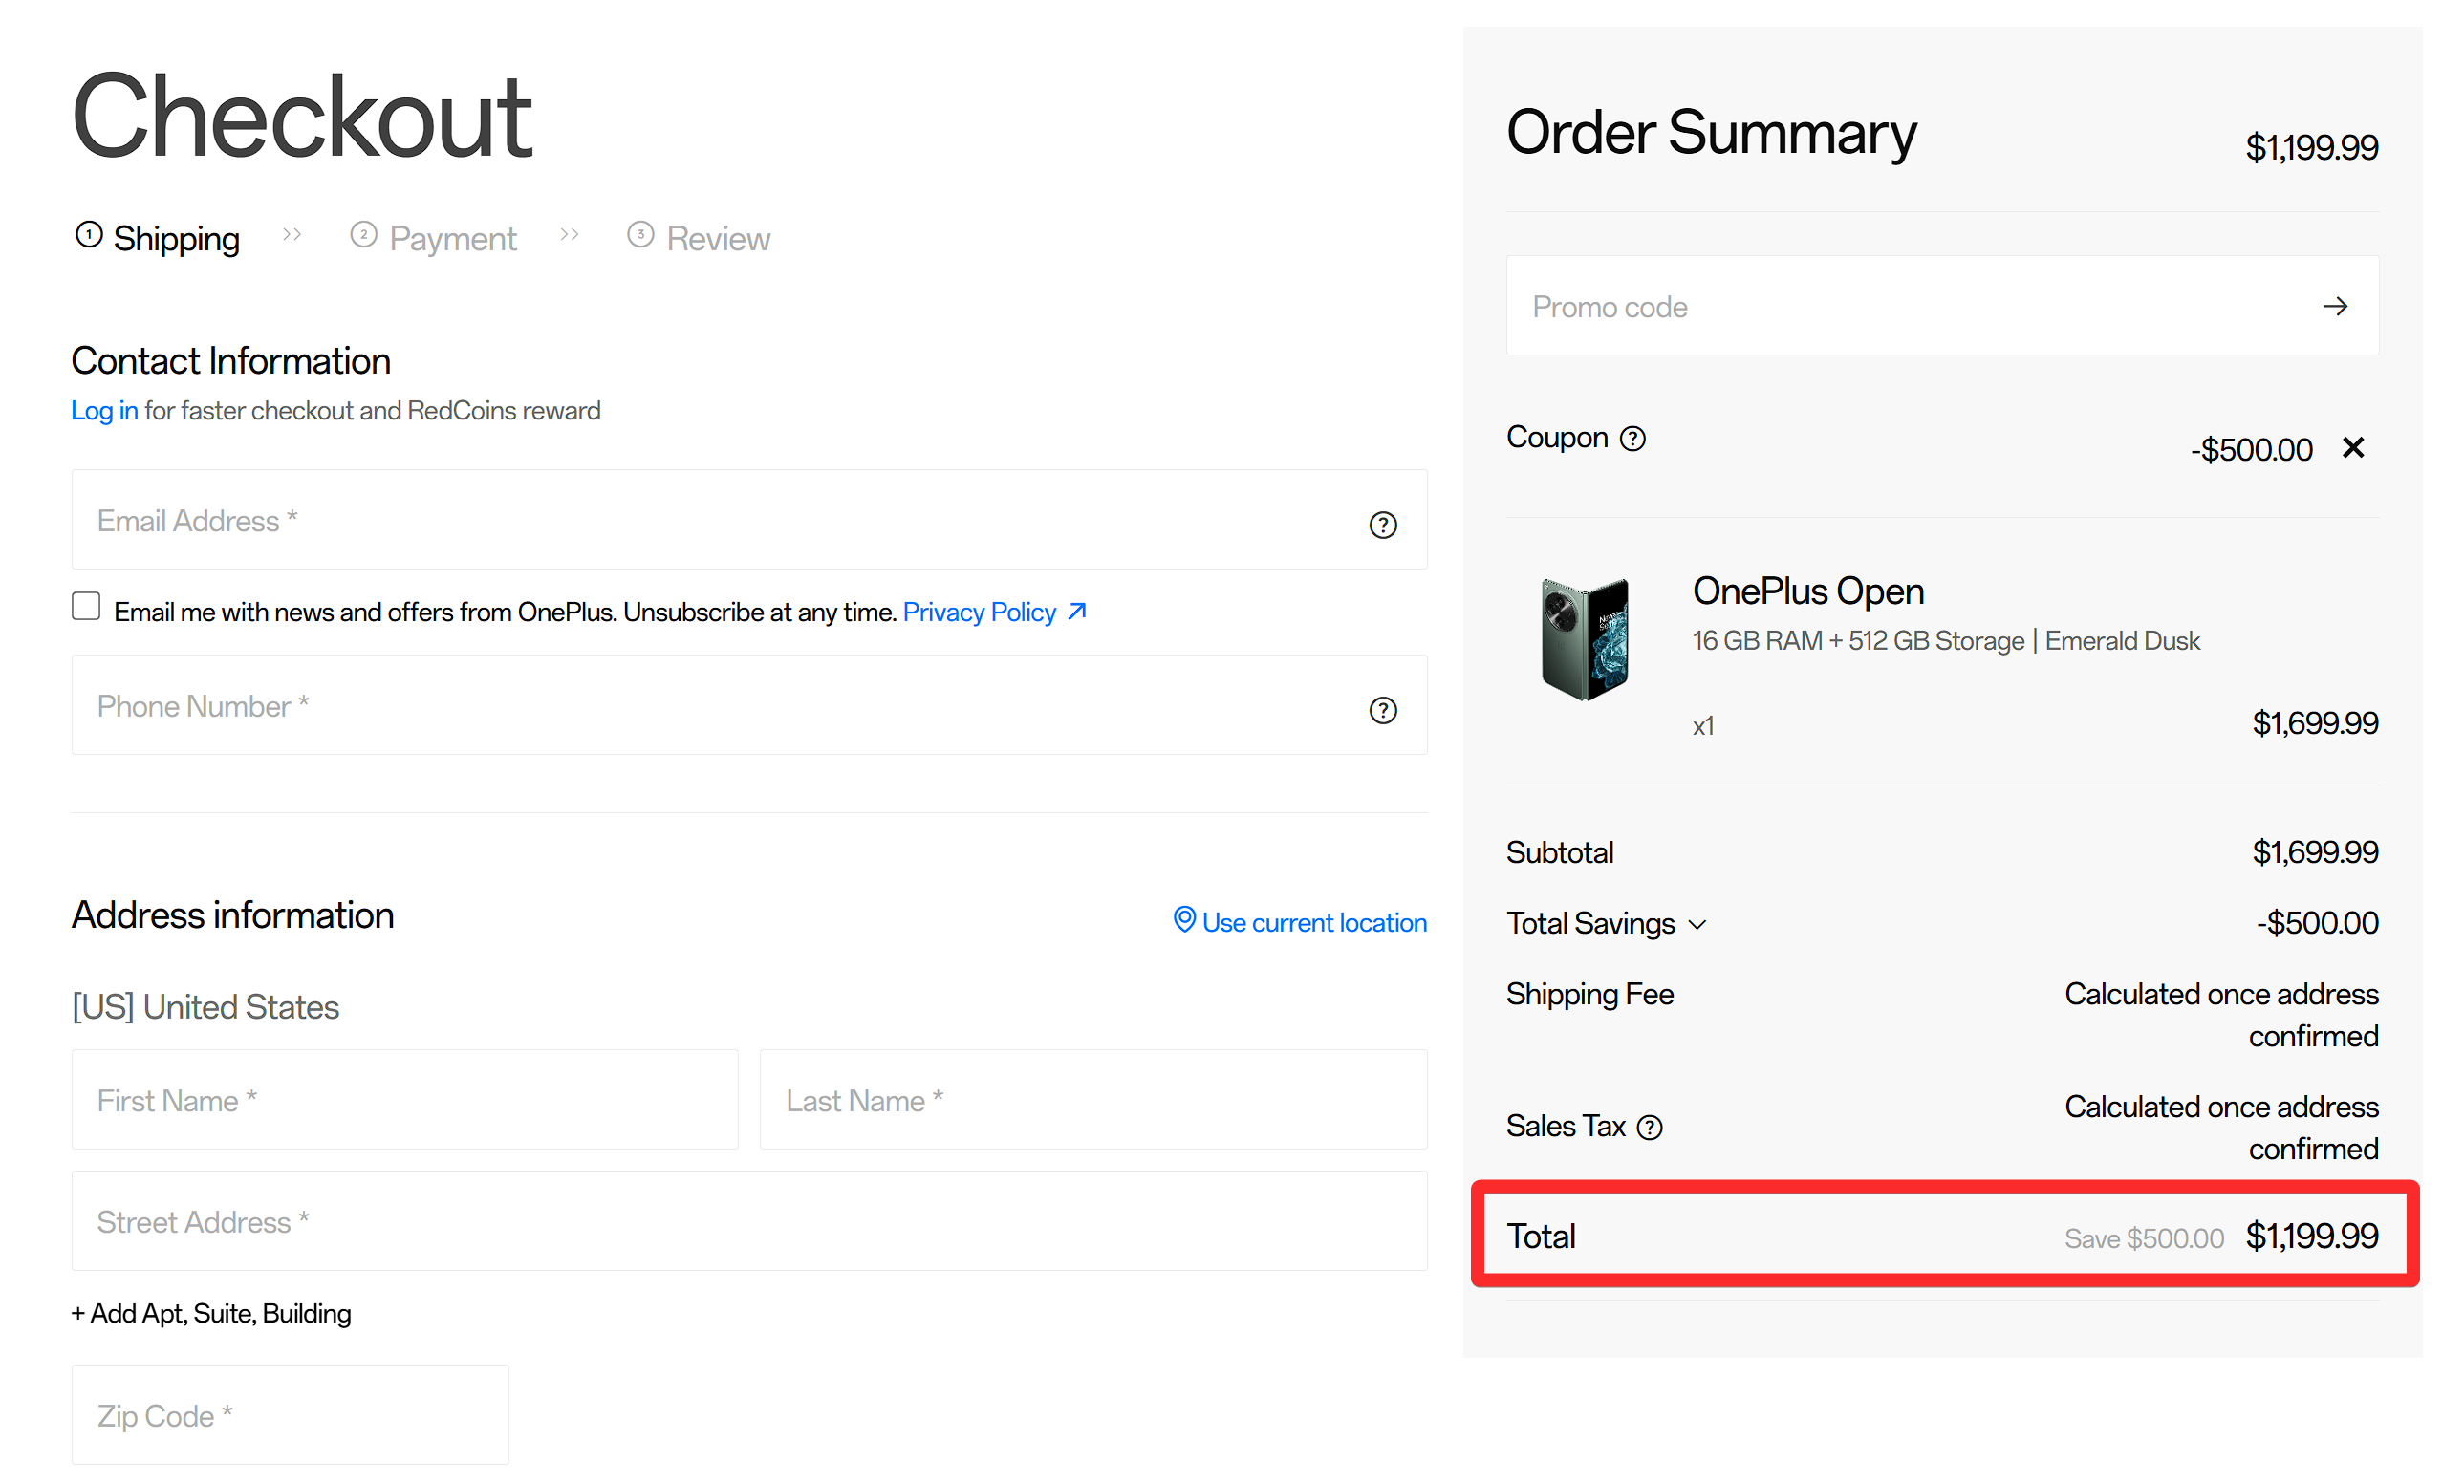The width and height of the screenshot is (2464, 1484).
Task: Click the Total $1,199.99 amount
Action: pyautogui.click(x=2311, y=1236)
